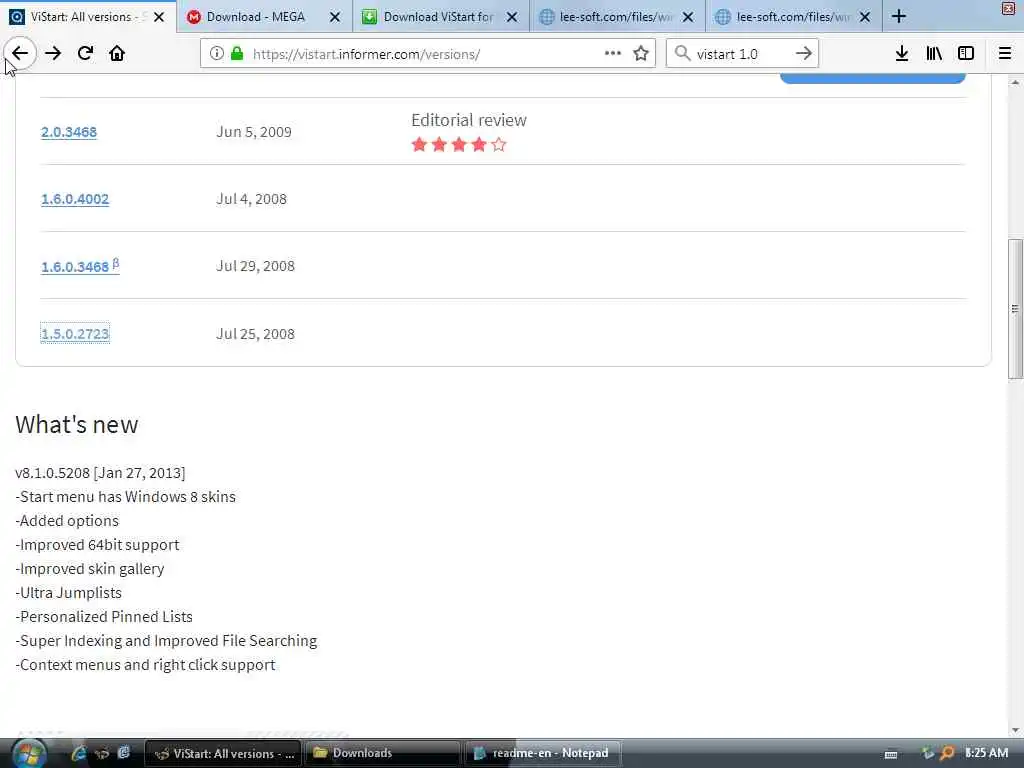Viewport: 1024px width, 768px height.
Task: Open the Firefox hamburger menu
Action: 1004,54
